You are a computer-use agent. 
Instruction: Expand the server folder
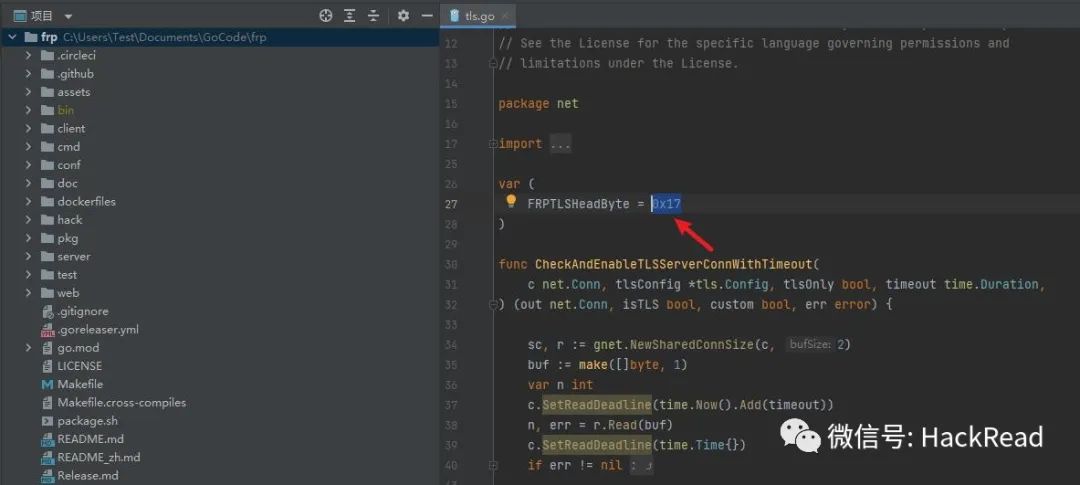click(29, 256)
